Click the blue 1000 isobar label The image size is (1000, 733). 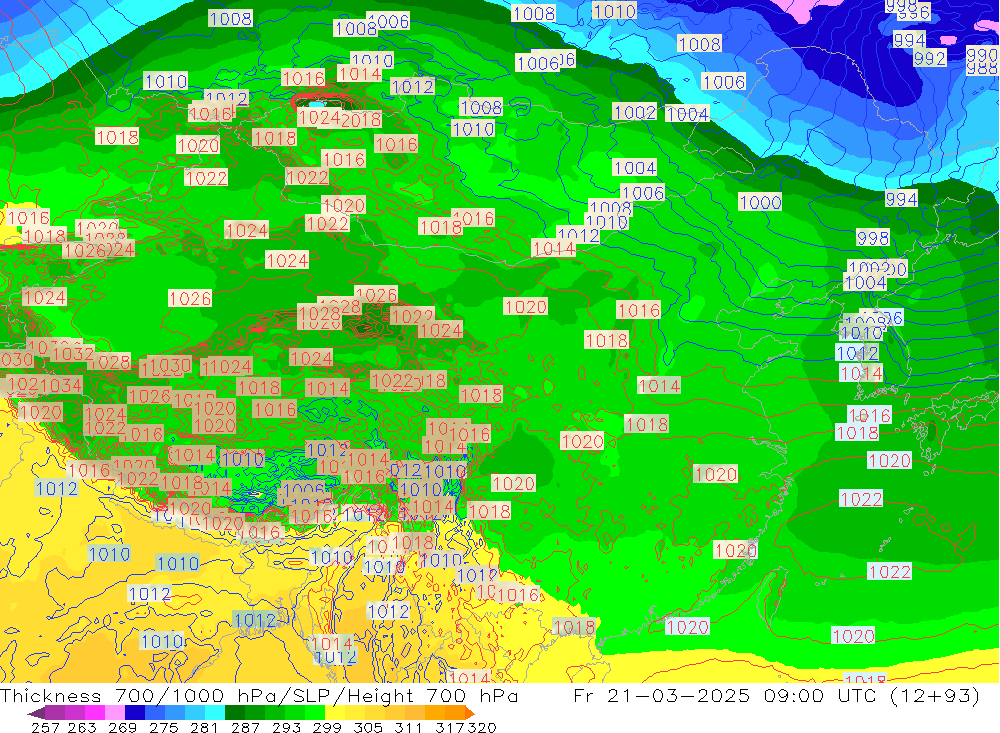tap(760, 202)
